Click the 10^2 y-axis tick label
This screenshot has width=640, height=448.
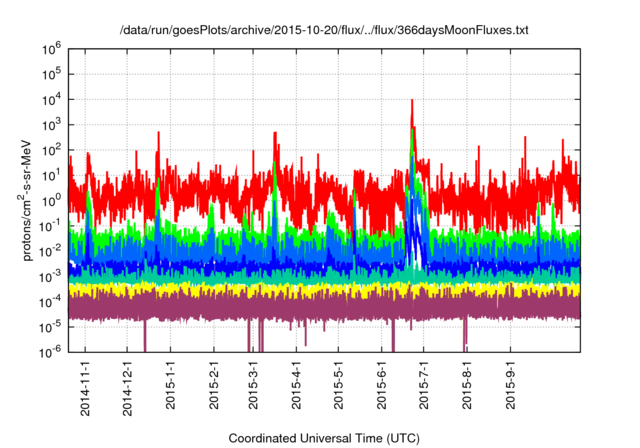(51, 150)
